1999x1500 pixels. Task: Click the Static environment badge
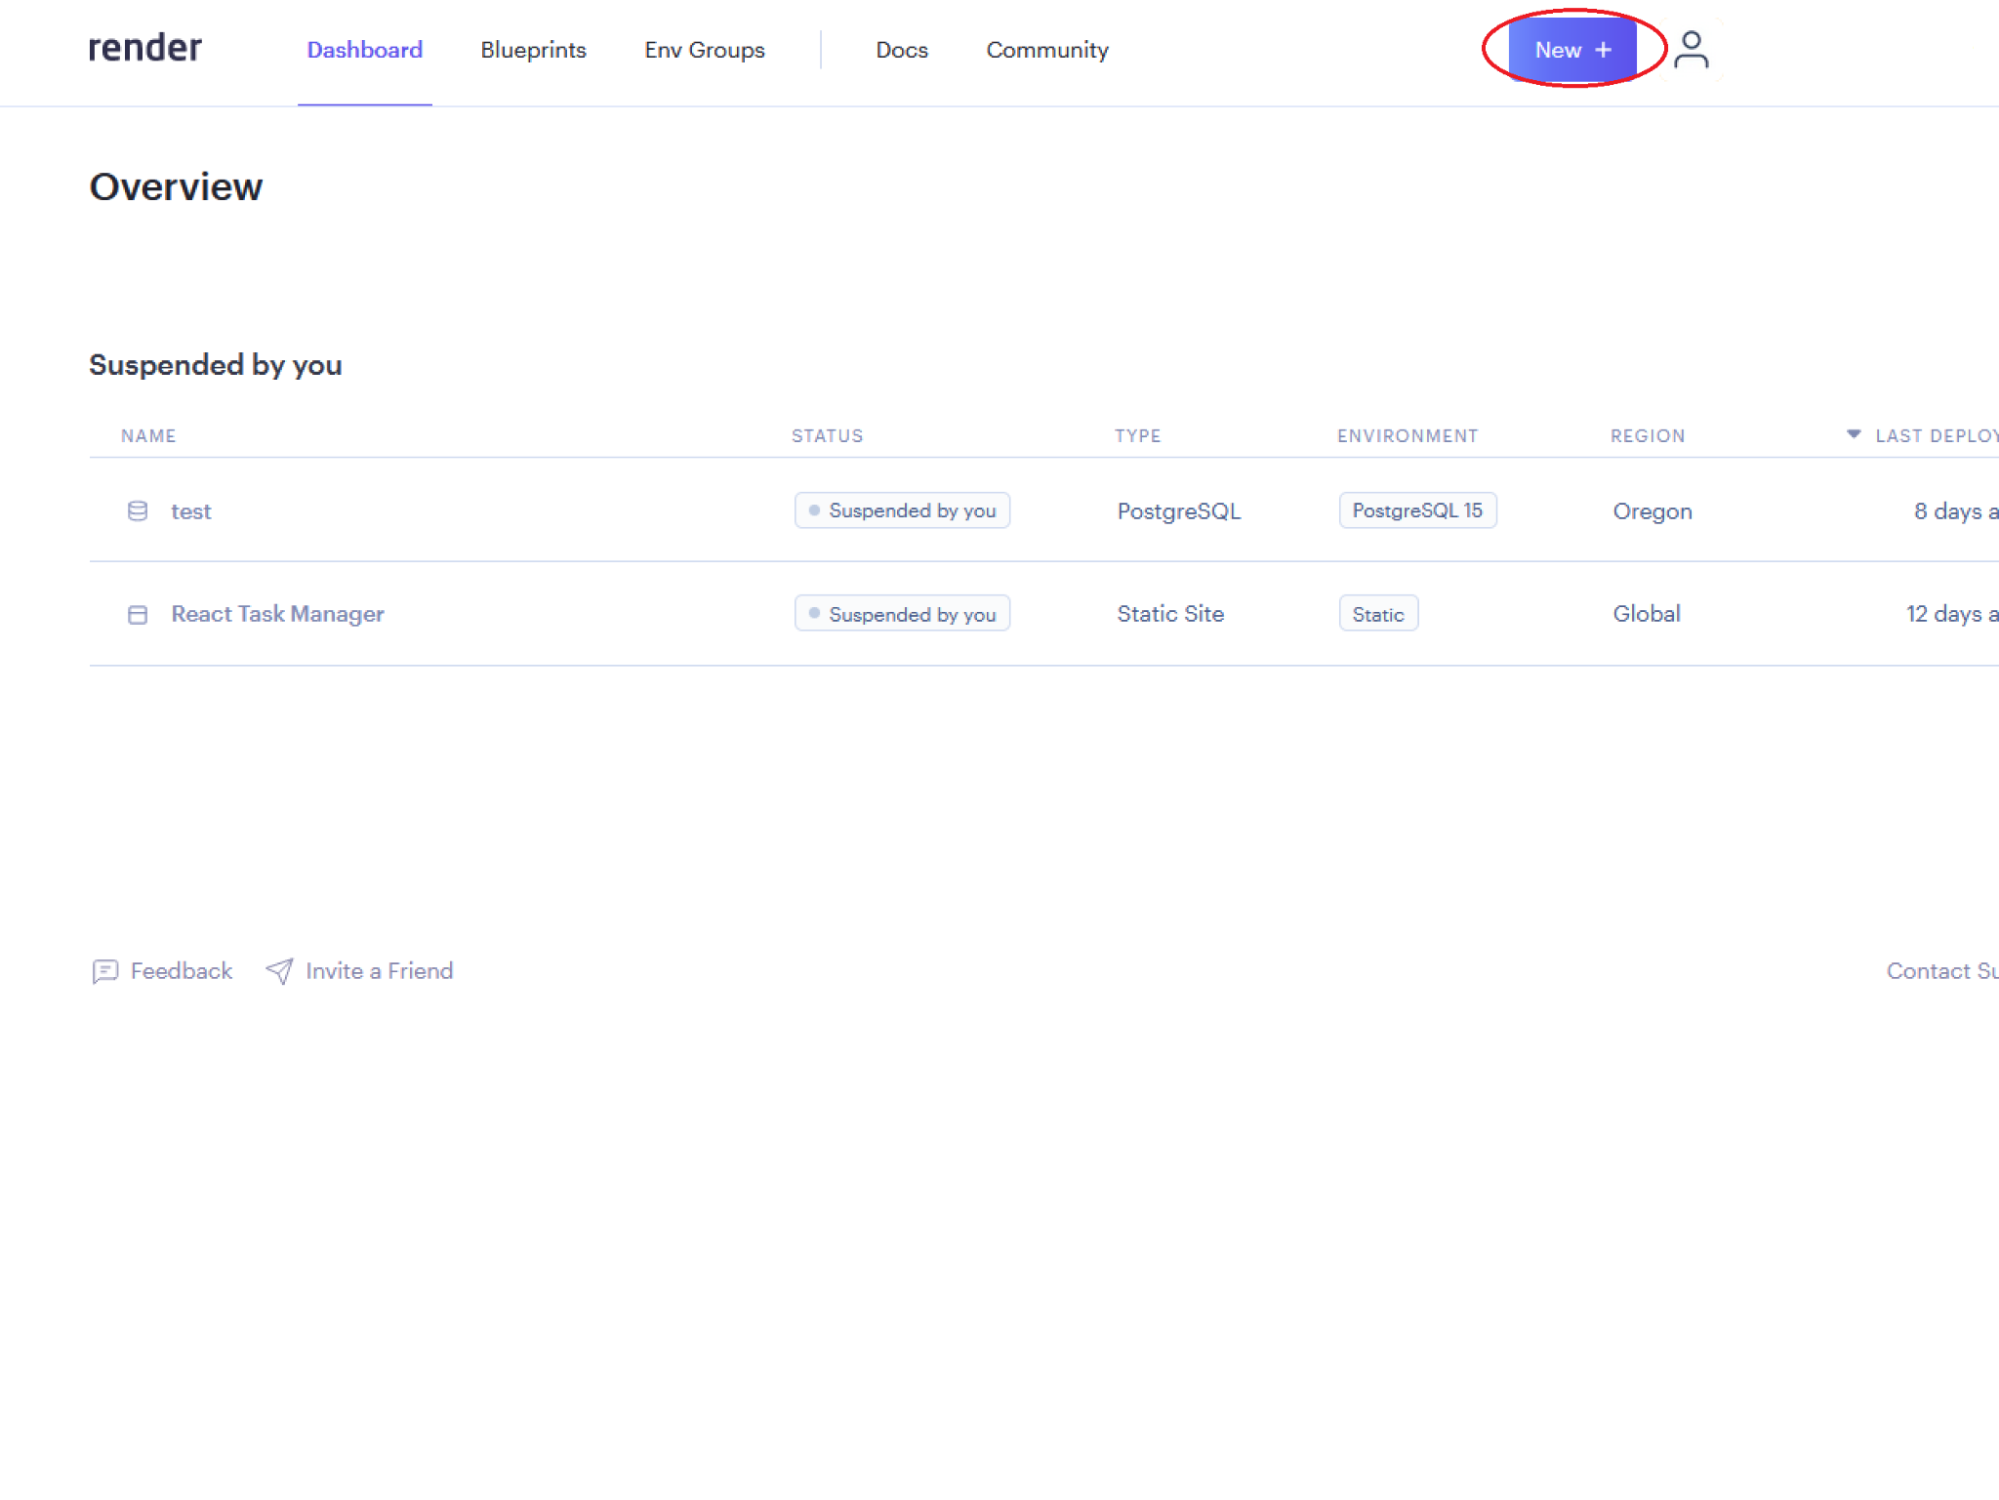(x=1378, y=613)
